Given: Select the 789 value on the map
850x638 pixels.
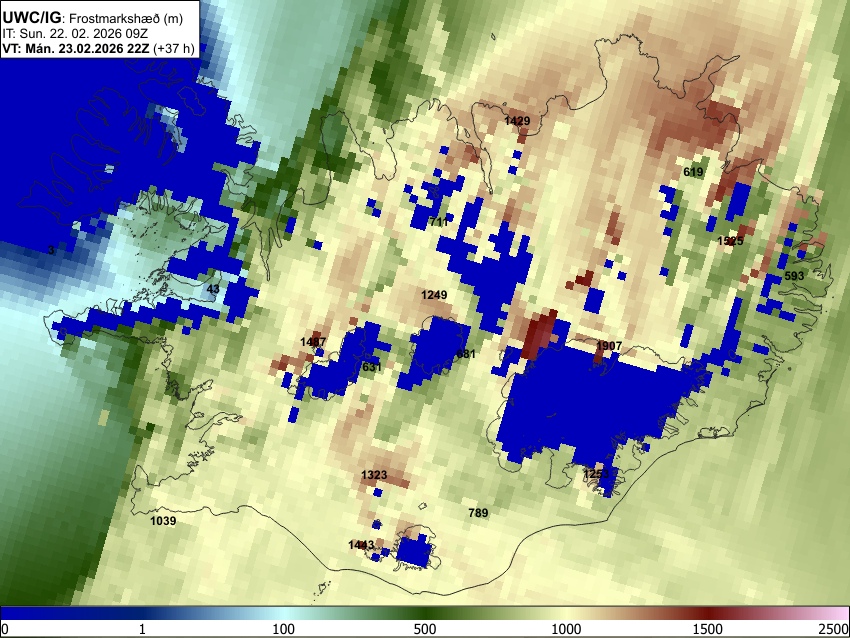Looking at the screenshot, I should coord(478,513).
